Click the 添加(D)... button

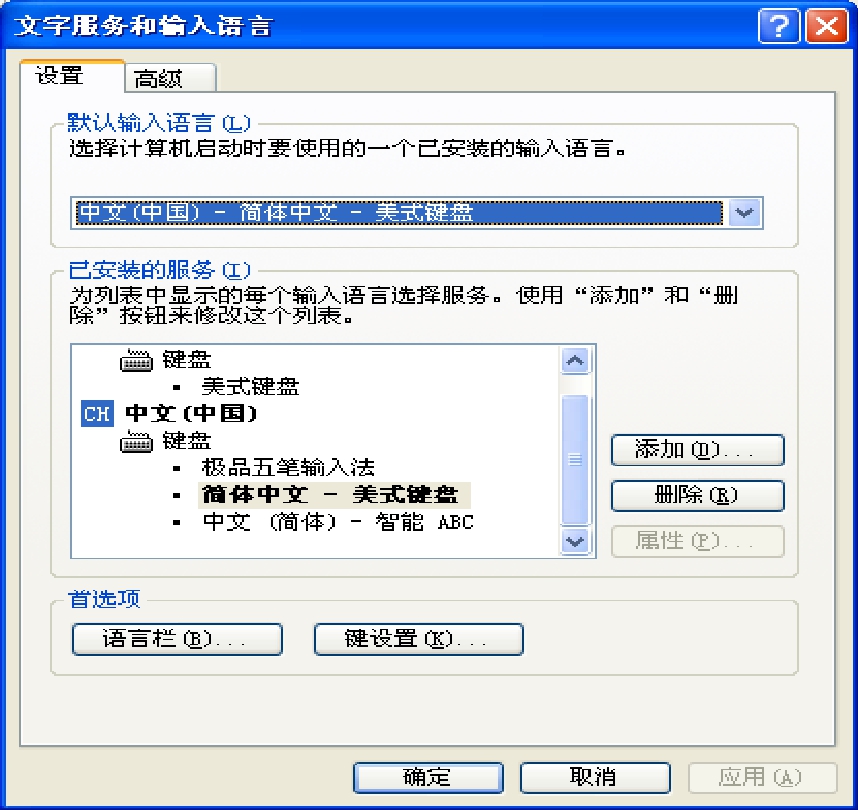click(x=698, y=450)
